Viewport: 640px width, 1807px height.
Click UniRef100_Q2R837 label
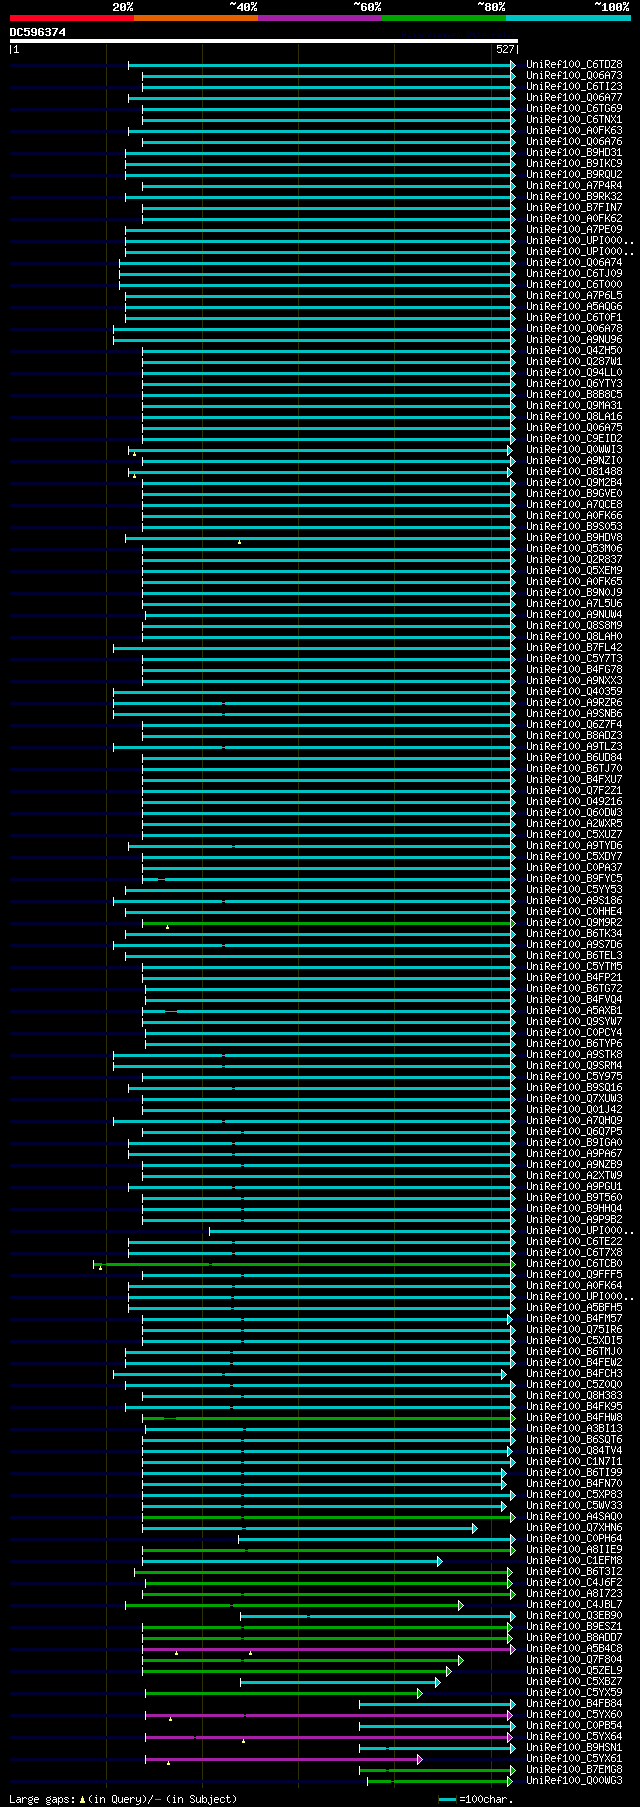pos(574,559)
